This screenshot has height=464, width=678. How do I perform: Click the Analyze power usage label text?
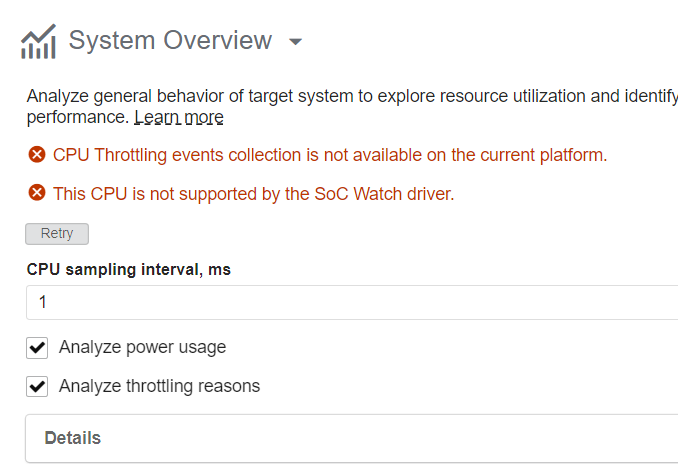coord(142,348)
